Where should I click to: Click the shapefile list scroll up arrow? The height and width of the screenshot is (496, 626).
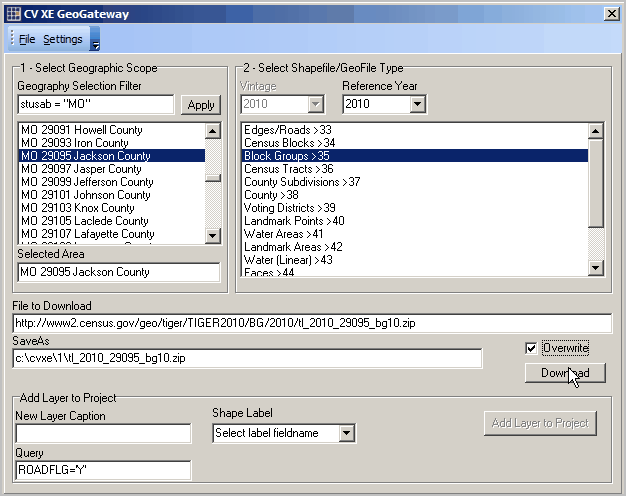click(595, 131)
